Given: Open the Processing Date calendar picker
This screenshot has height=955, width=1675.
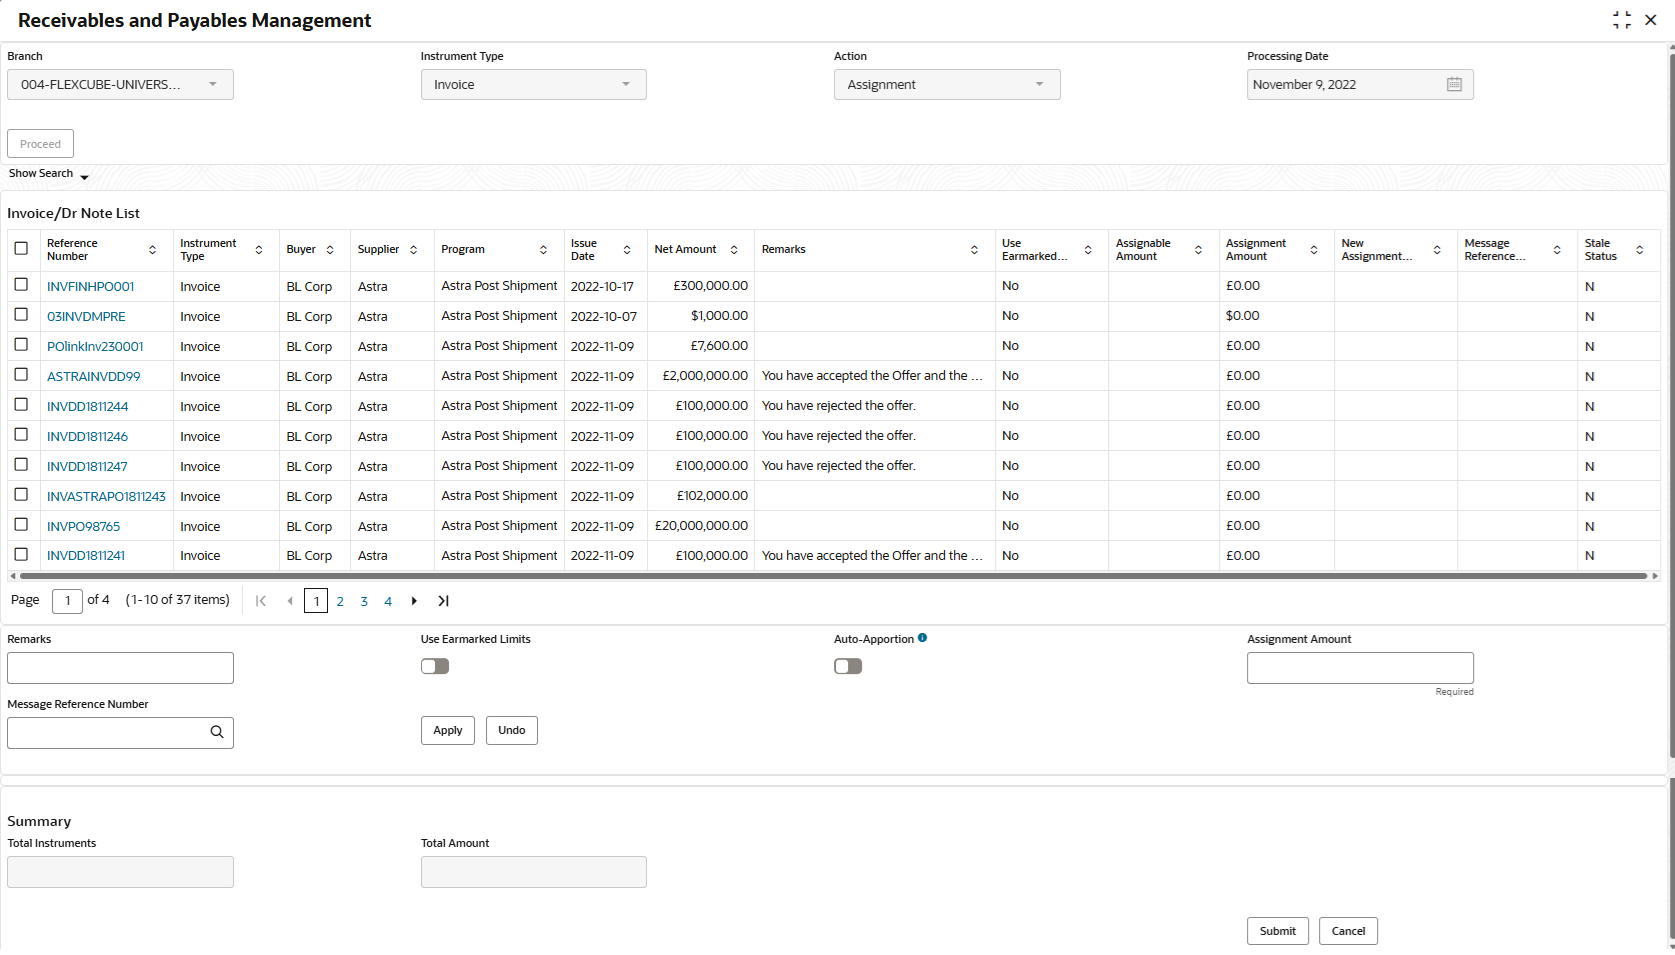Looking at the screenshot, I should click(x=1454, y=85).
